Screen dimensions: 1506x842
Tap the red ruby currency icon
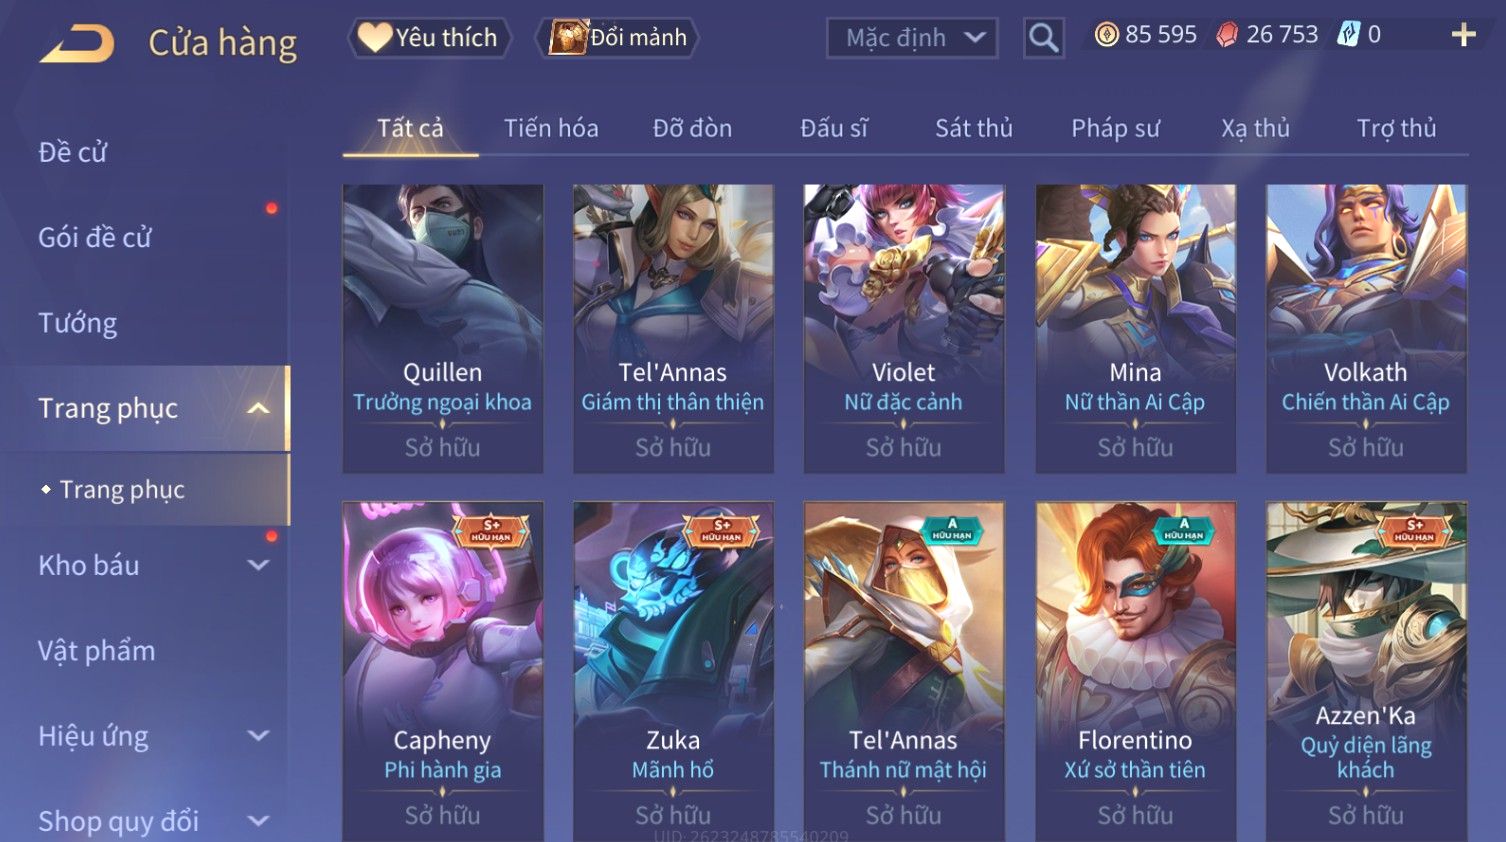pyautogui.click(x=1227, y=35)
